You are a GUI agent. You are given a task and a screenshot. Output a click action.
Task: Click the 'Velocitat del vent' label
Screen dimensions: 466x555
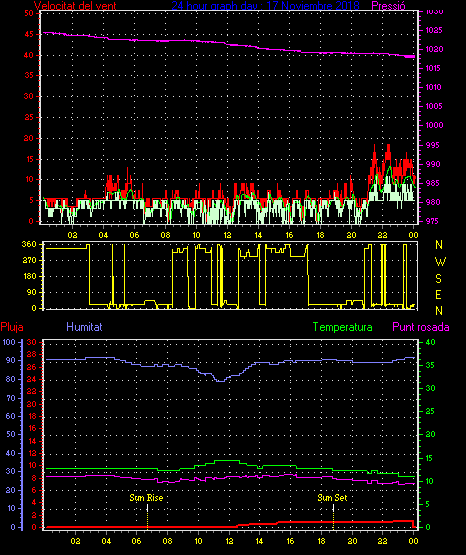tap(75, 6)
